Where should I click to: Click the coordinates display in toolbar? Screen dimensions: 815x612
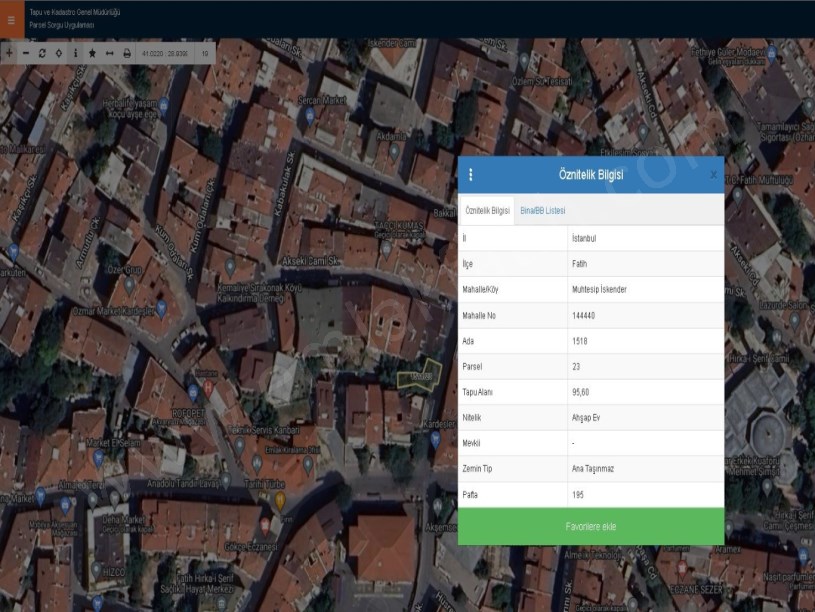(x=165, y=52)
